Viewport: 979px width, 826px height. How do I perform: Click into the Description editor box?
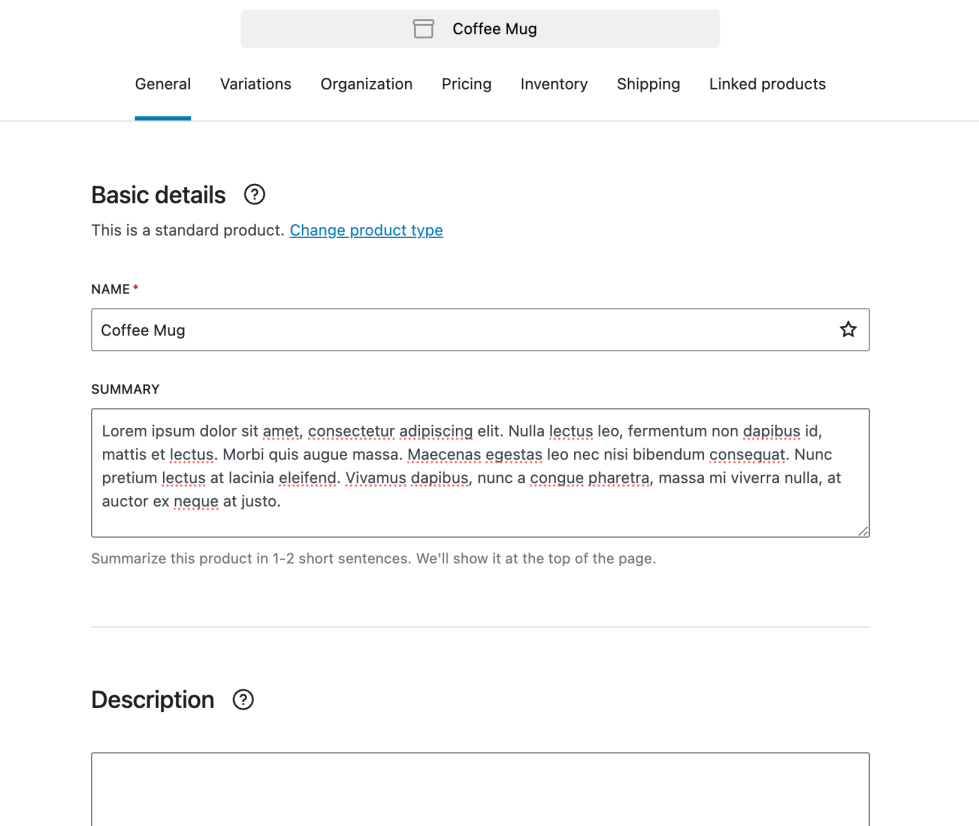[480, 790]
